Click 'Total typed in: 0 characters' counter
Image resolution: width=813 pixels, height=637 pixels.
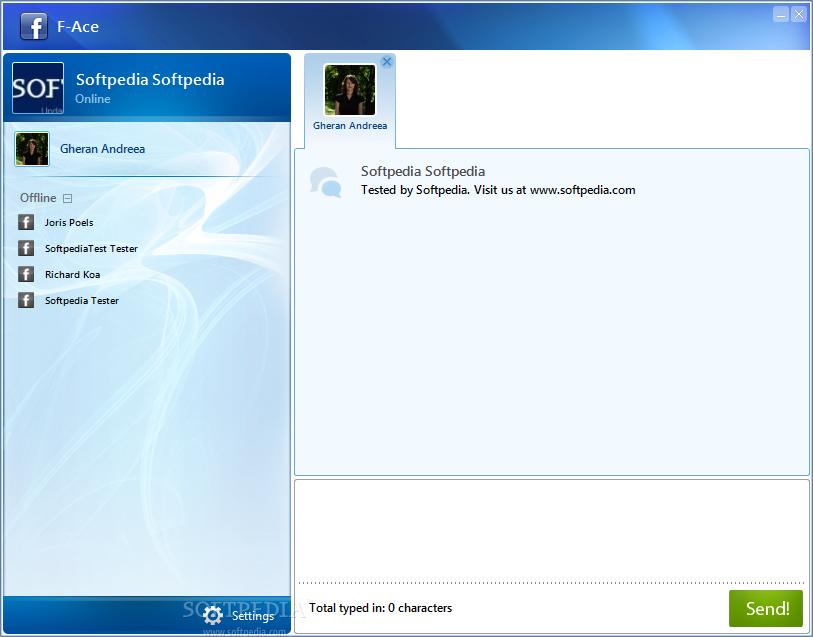click(381, 607)
